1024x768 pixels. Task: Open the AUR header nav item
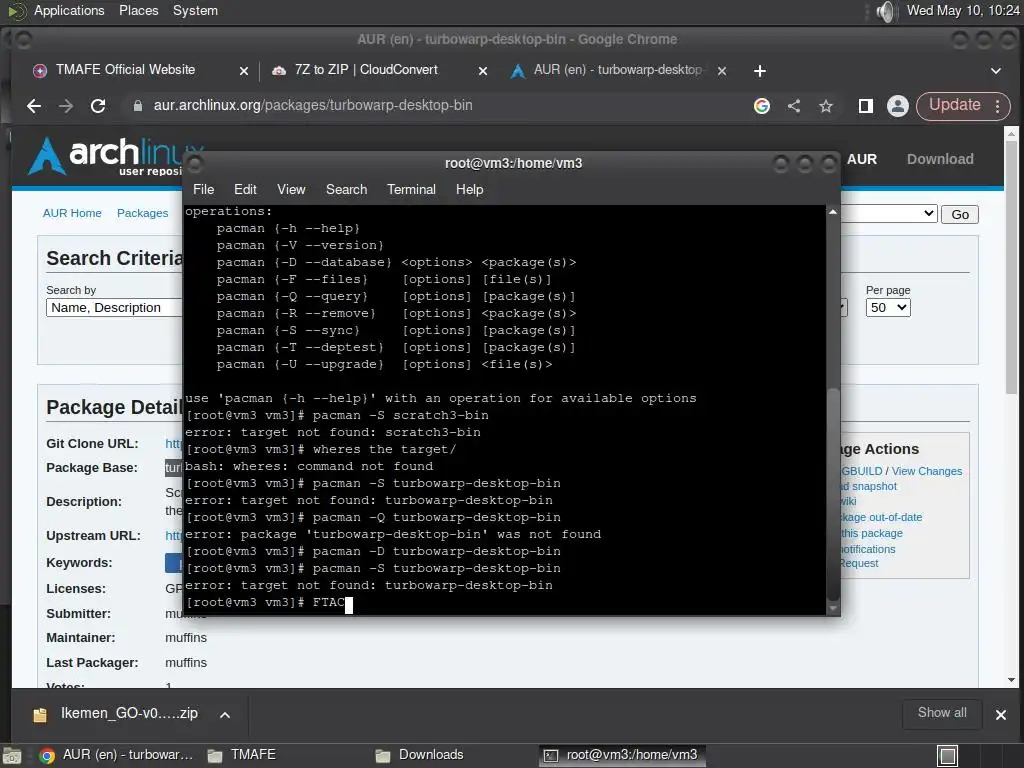click(x=861, y=159)
